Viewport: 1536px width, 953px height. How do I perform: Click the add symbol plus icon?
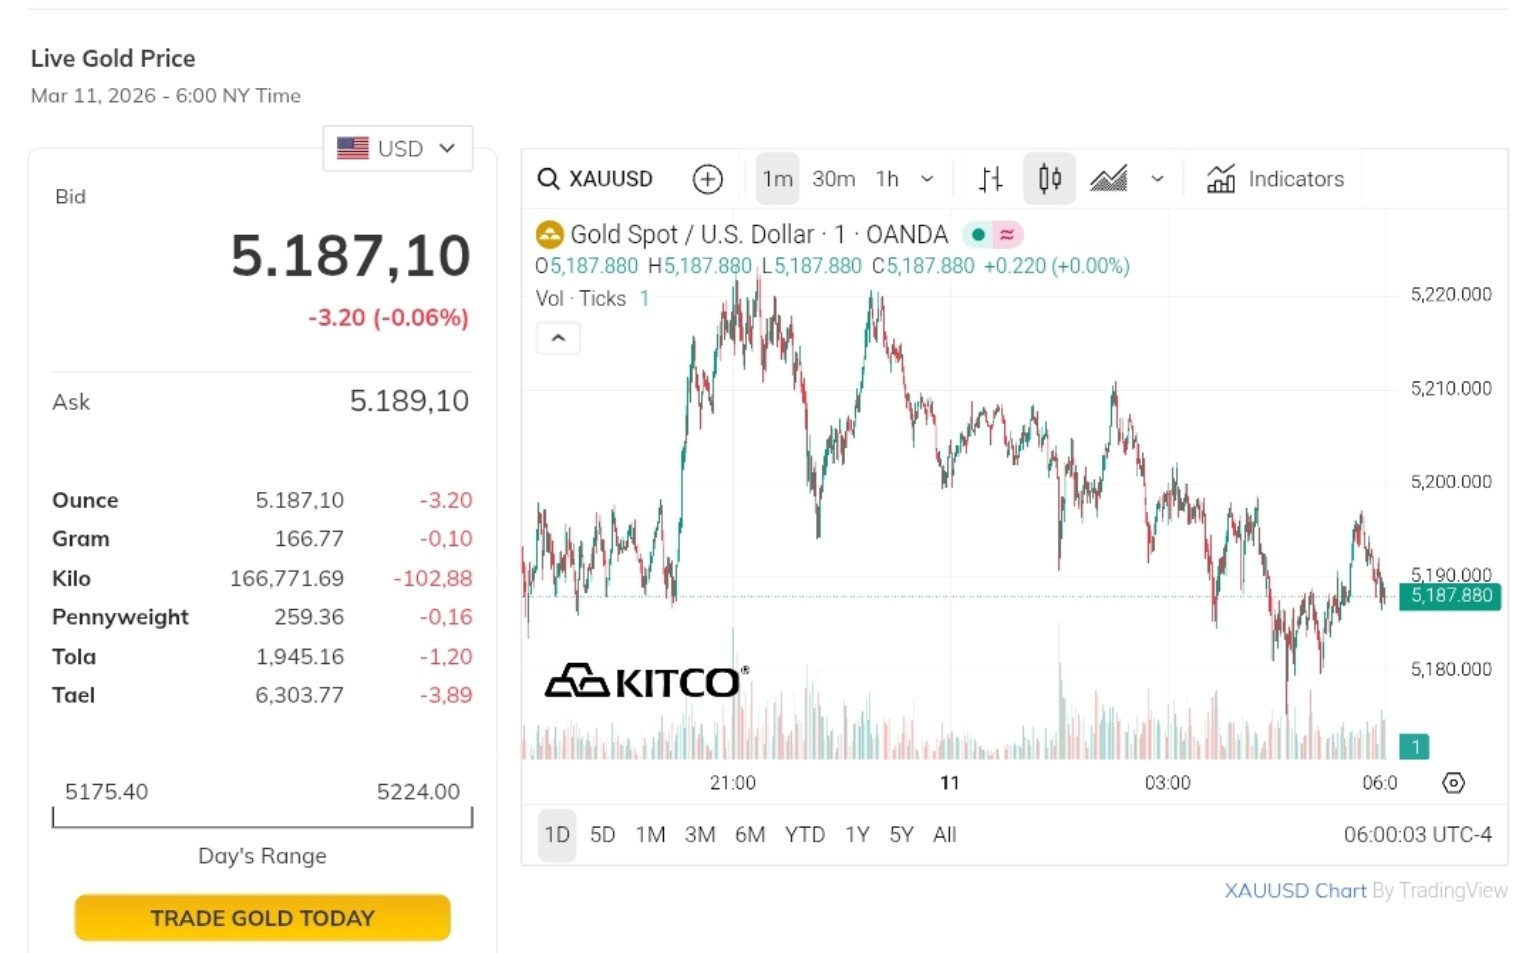[x=707, y=179]
